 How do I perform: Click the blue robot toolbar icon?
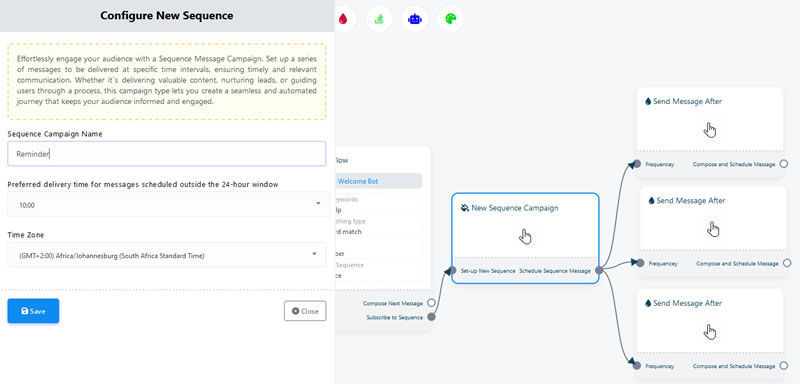415,19
